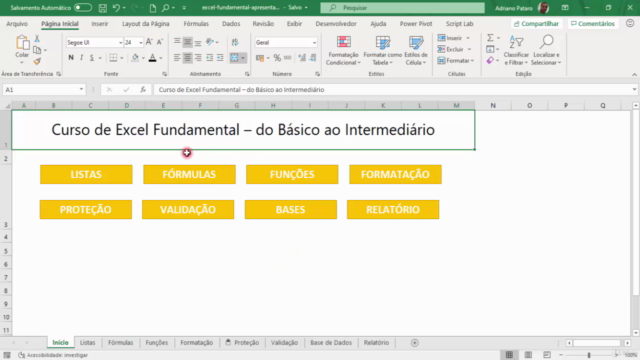Toggle Italic I formatting

click(81, 58)
